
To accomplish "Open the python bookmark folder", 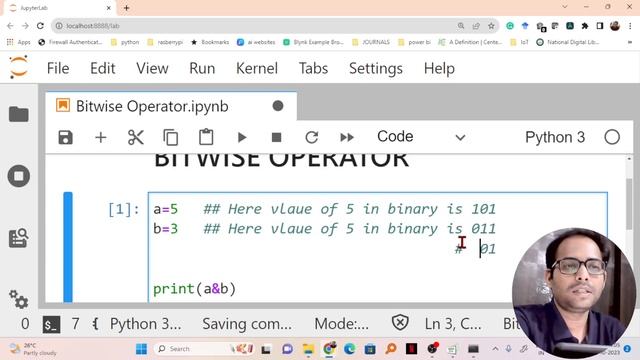I will point(125,42).
